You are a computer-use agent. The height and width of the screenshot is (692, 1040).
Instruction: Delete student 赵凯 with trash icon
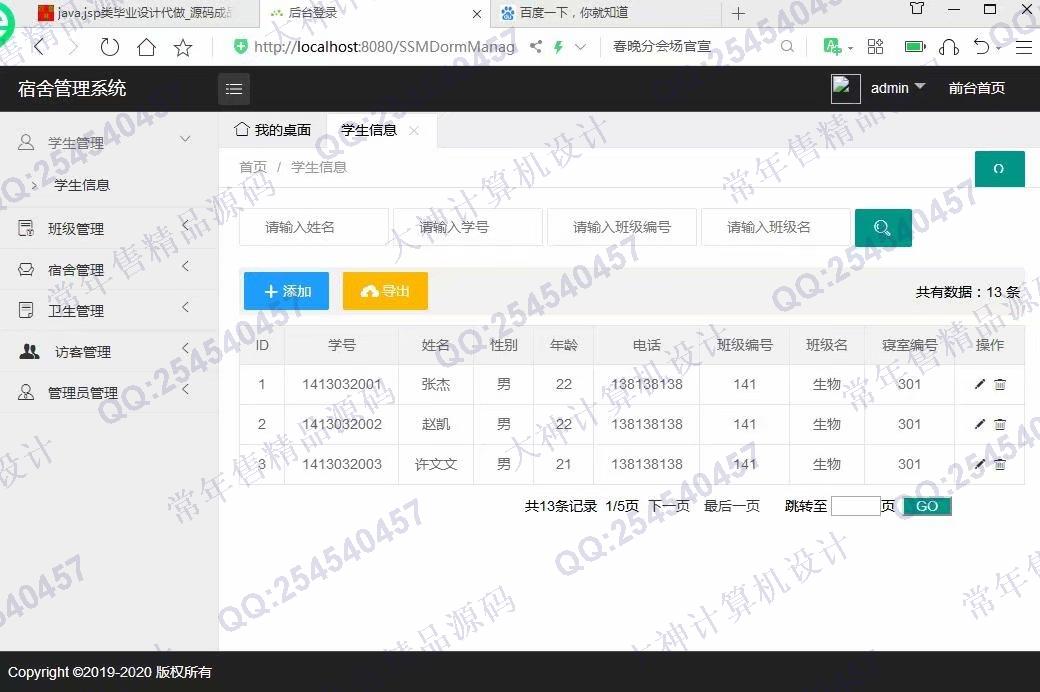pyautogui.click(x=1000, y=425)
